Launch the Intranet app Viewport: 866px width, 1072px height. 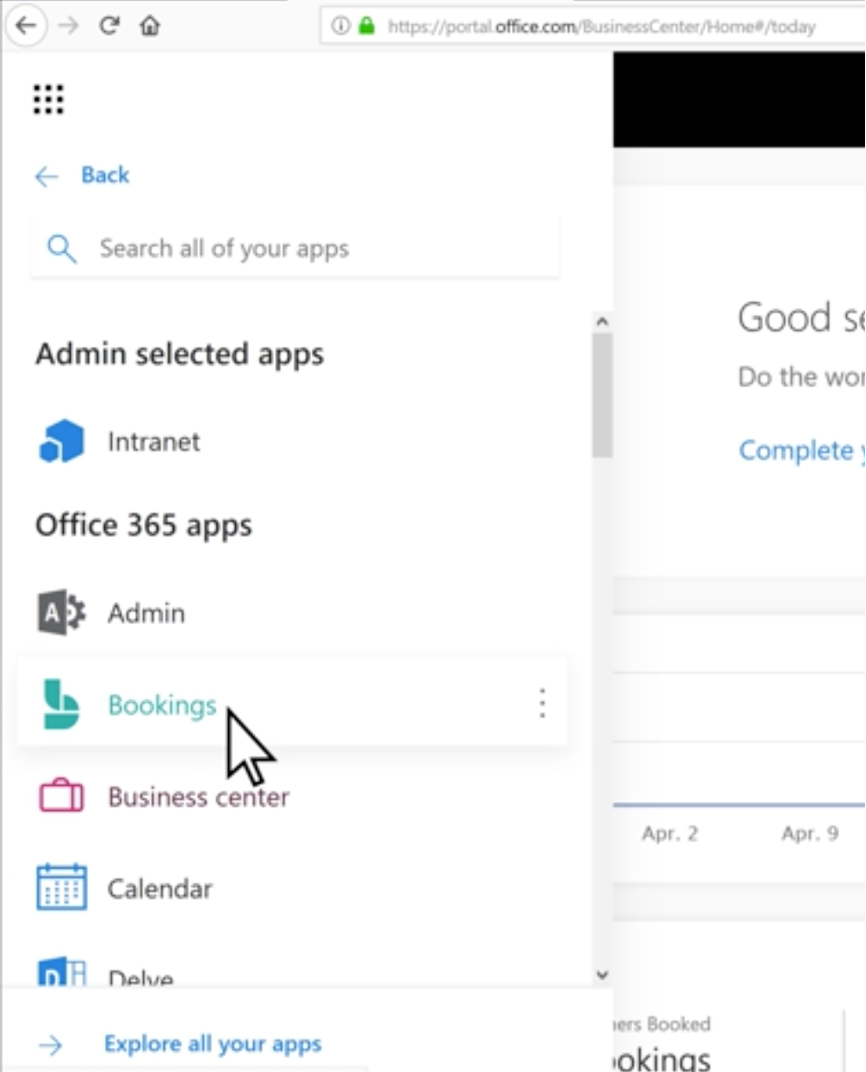pyautogui.click(x=154, y=442)
